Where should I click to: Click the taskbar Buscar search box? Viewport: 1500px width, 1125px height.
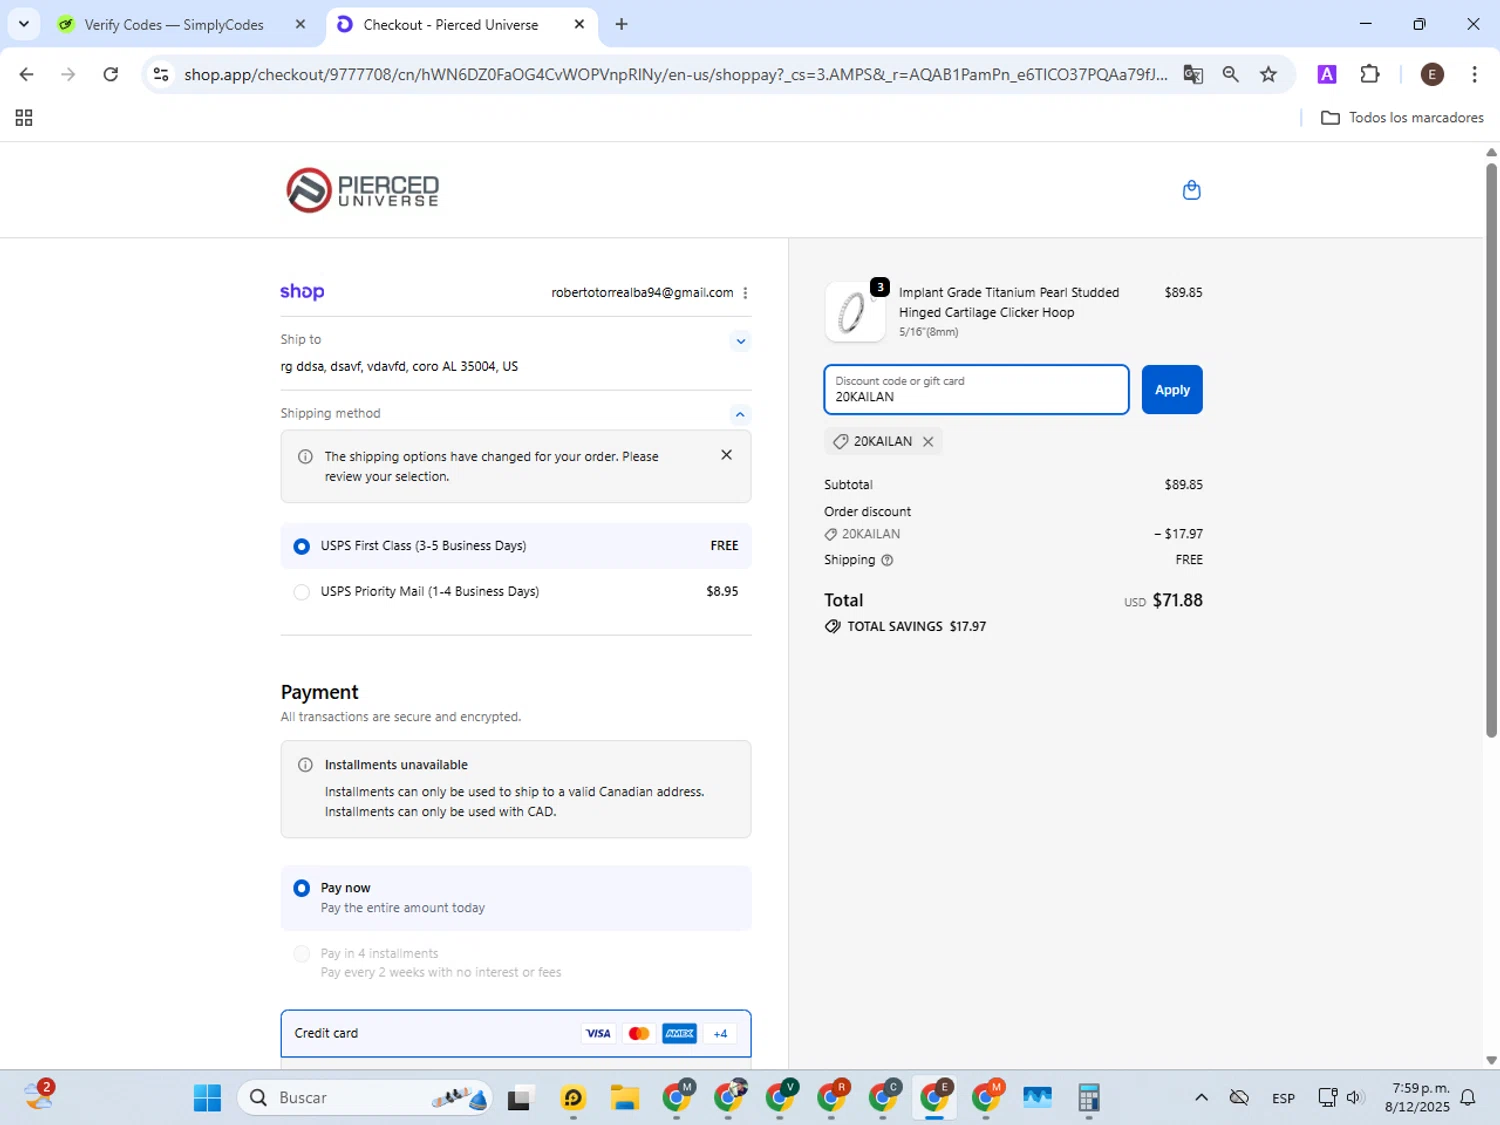point(365,1098)
